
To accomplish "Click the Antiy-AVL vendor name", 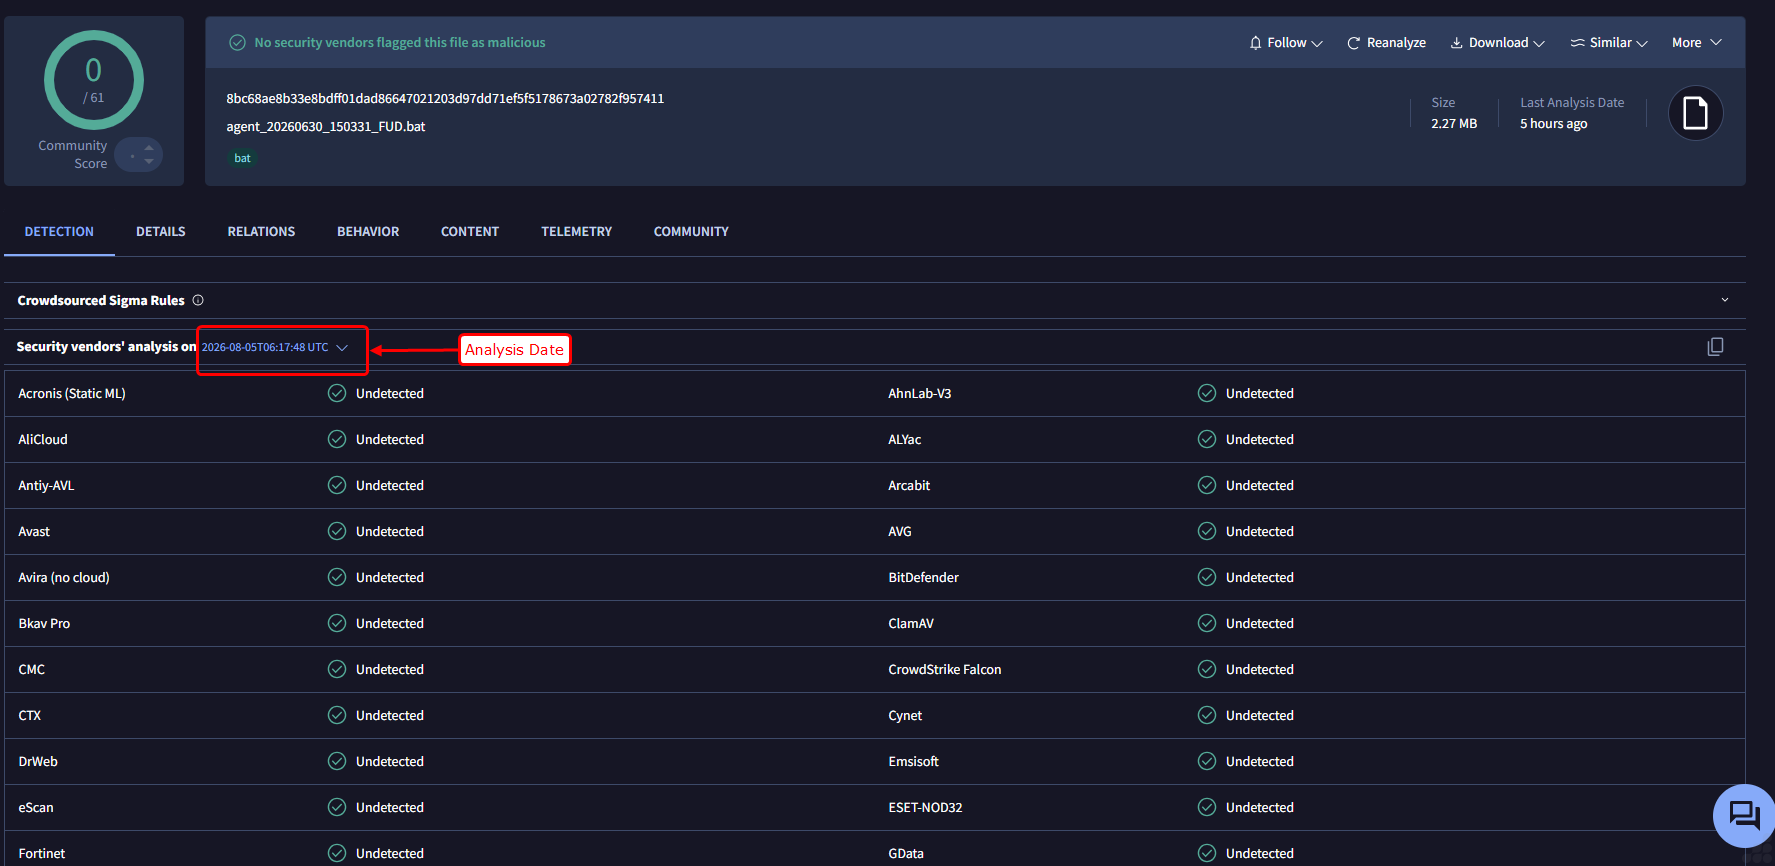I will [46, 485].
